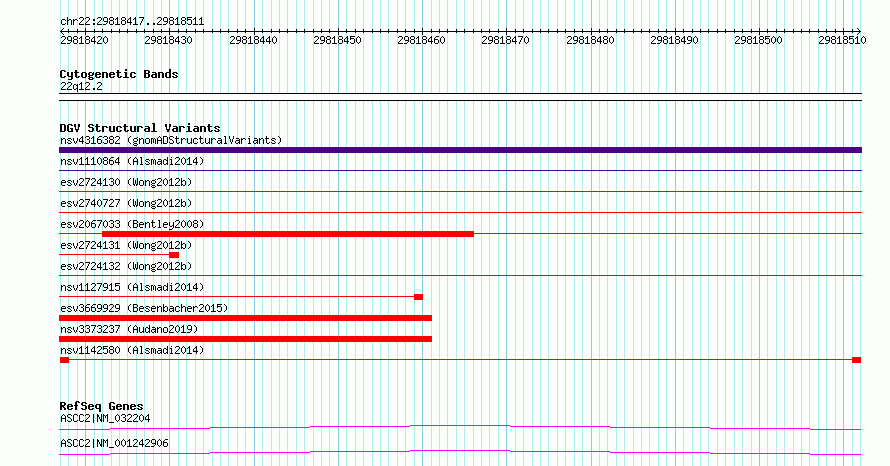Click ruler coordinate 29818510
890x466 pixels.
point(842,40)
